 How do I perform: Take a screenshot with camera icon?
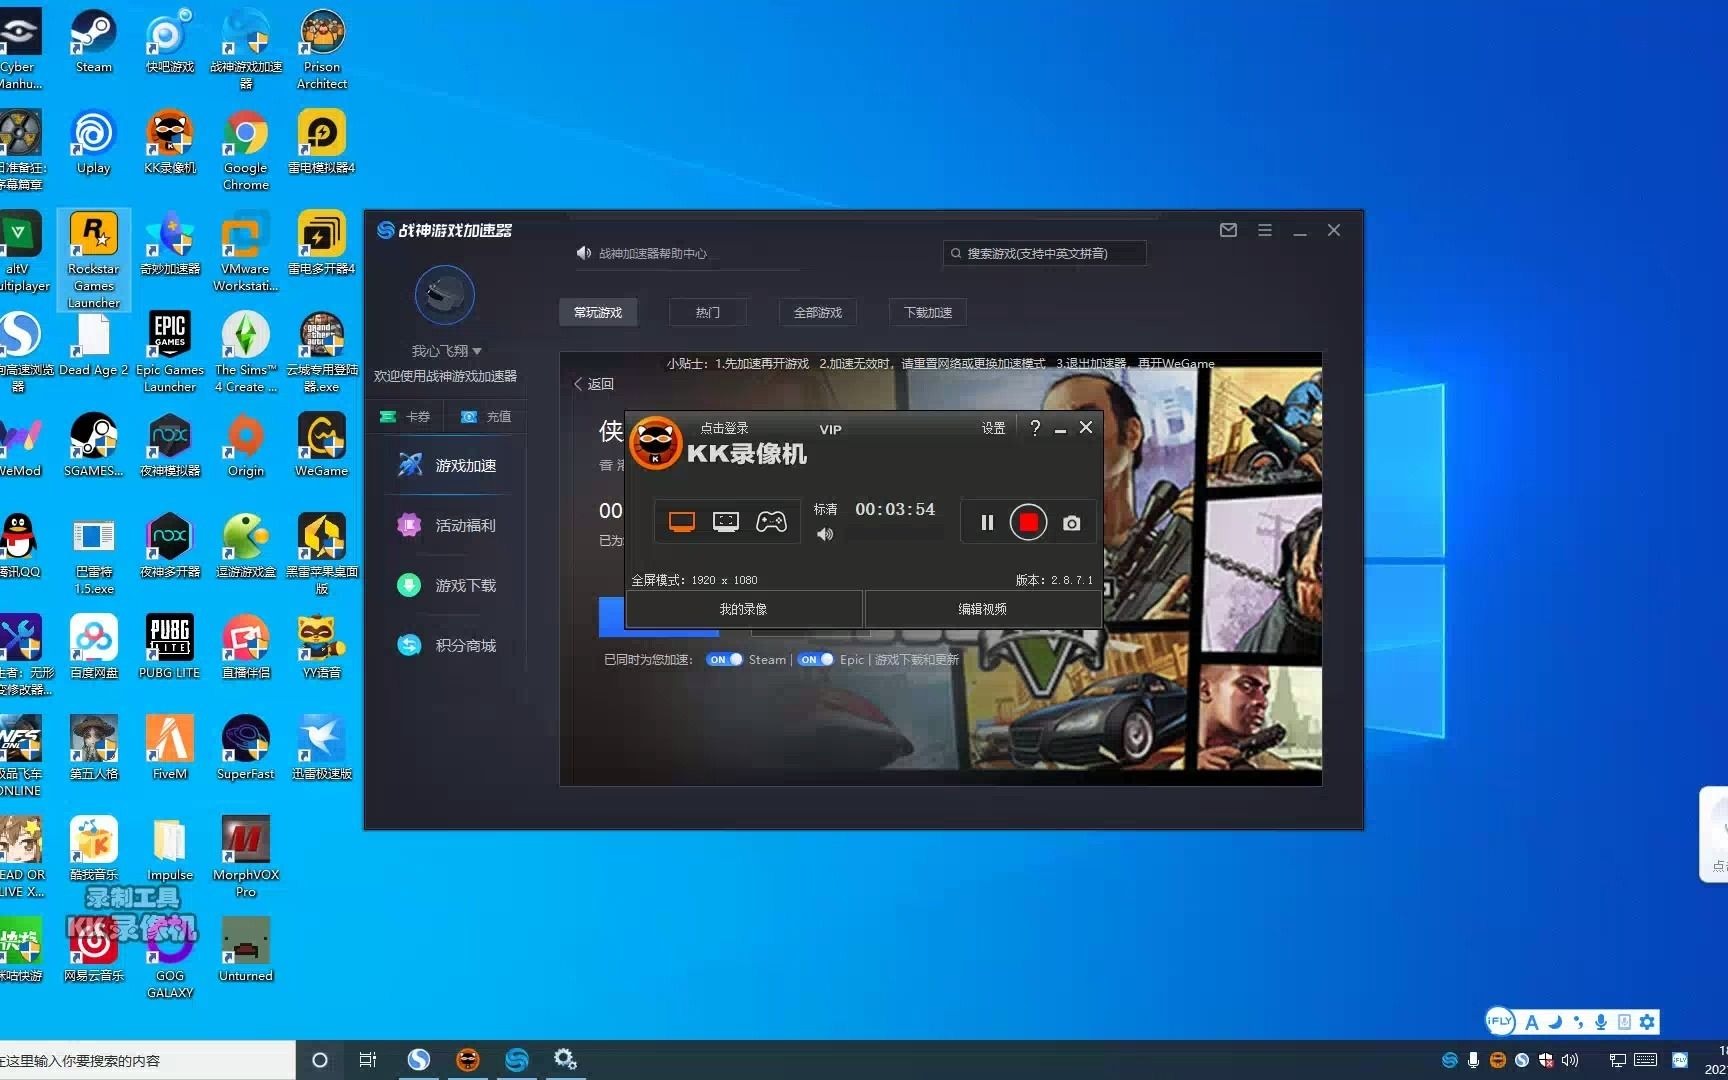tap(1071, 523)
